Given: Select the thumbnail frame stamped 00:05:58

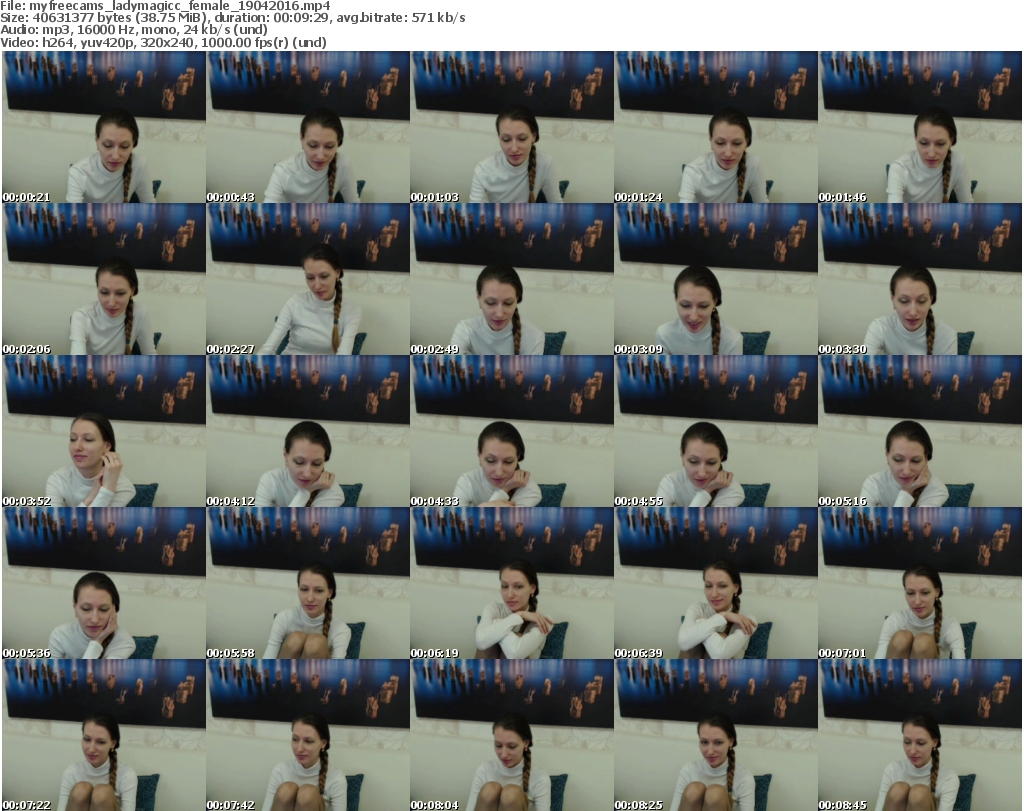Looking at the screenshot, I should tap(308, 583).
